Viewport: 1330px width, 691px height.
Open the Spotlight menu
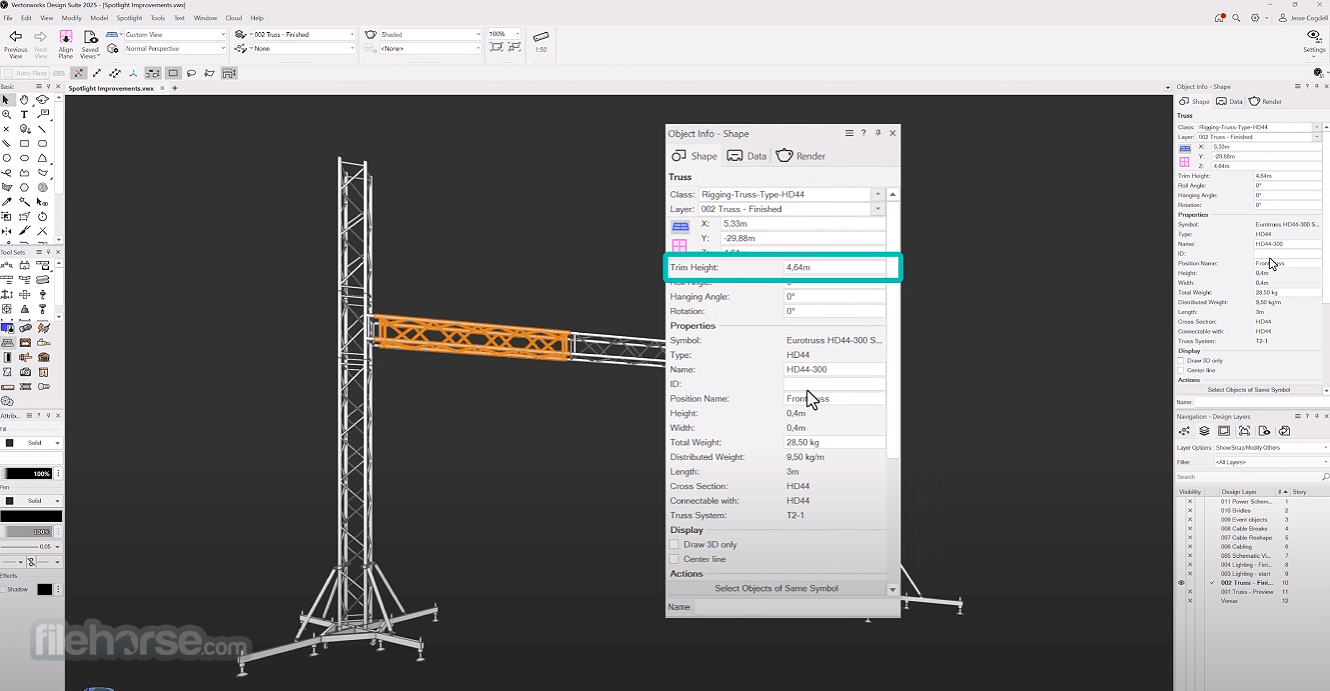129,18
